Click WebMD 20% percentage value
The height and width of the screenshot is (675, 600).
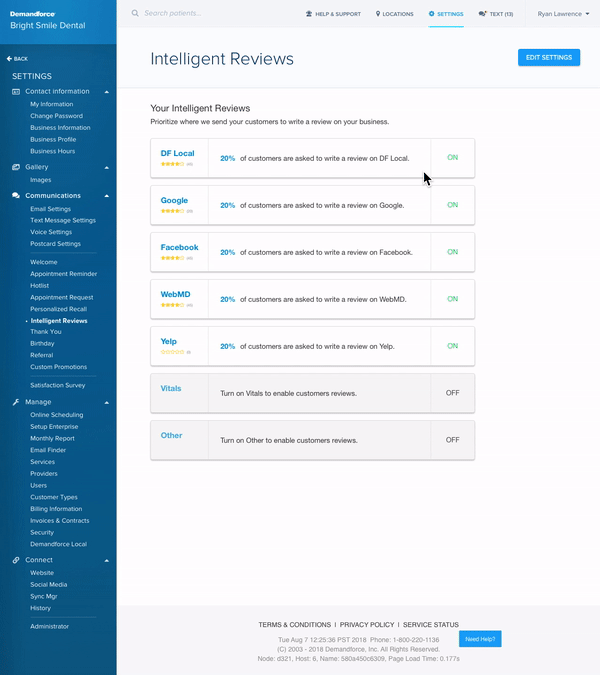pos(228,299)
